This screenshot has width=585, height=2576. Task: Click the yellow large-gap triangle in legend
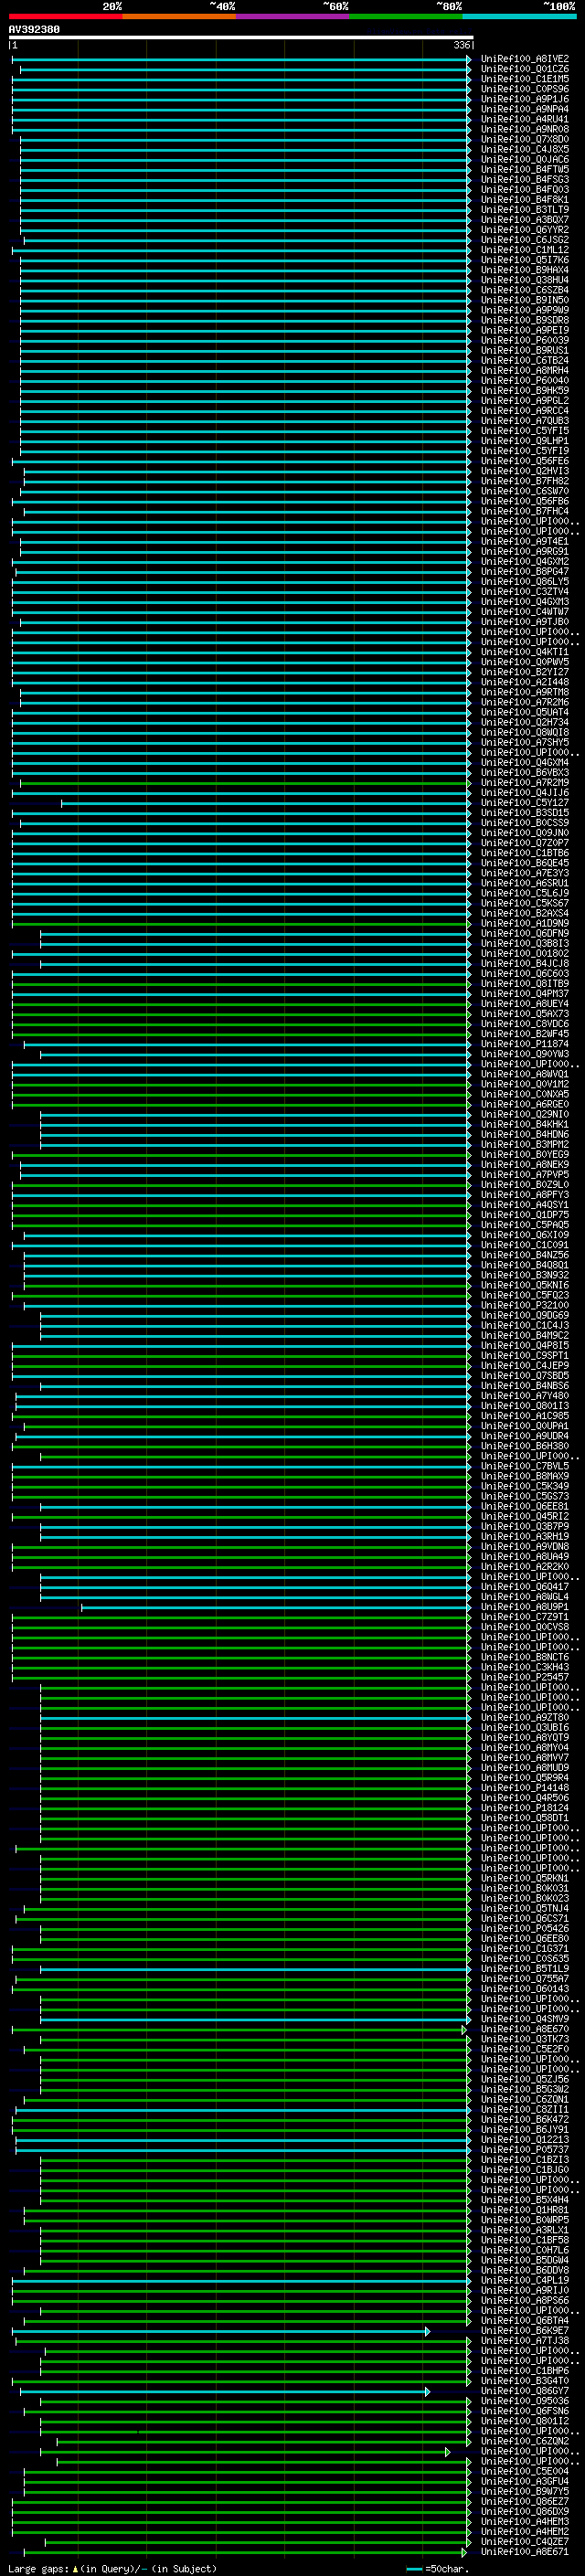(x=75, y=2568)
